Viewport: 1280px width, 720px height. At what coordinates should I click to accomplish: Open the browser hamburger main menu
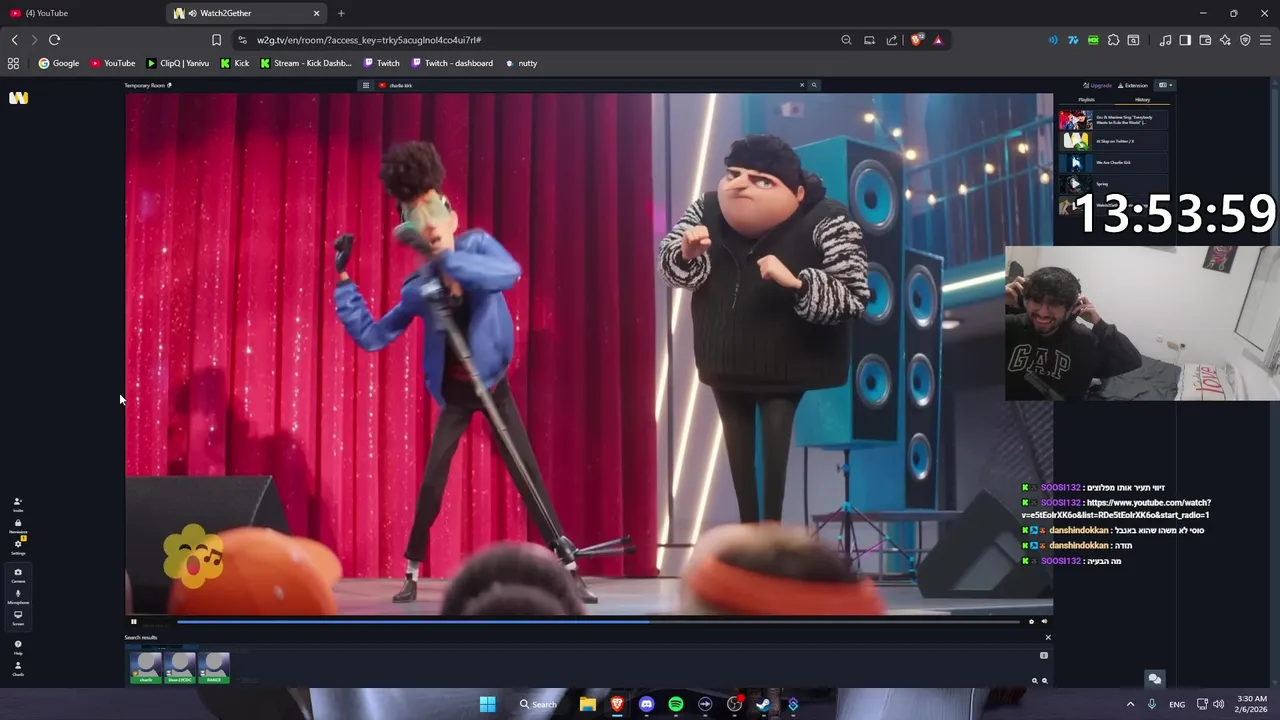click(x=1265, y=40)
